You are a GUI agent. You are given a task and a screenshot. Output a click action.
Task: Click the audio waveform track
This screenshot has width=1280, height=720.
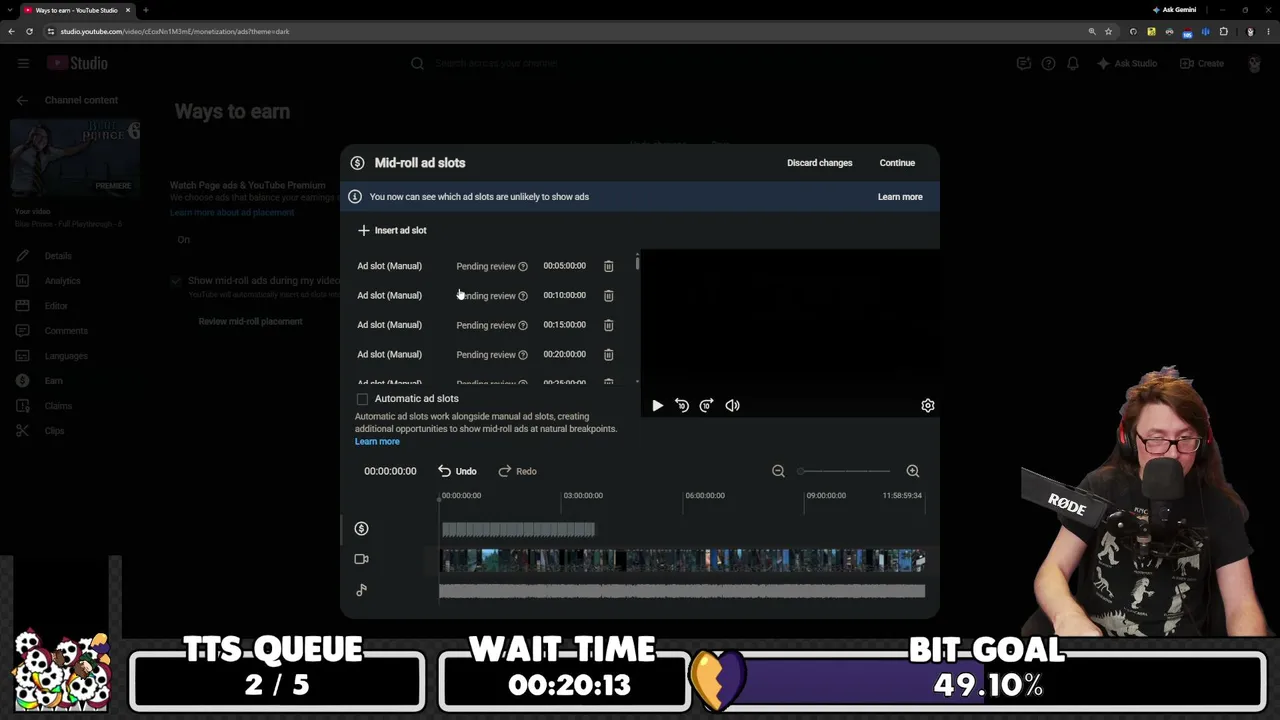pos(682,591)
